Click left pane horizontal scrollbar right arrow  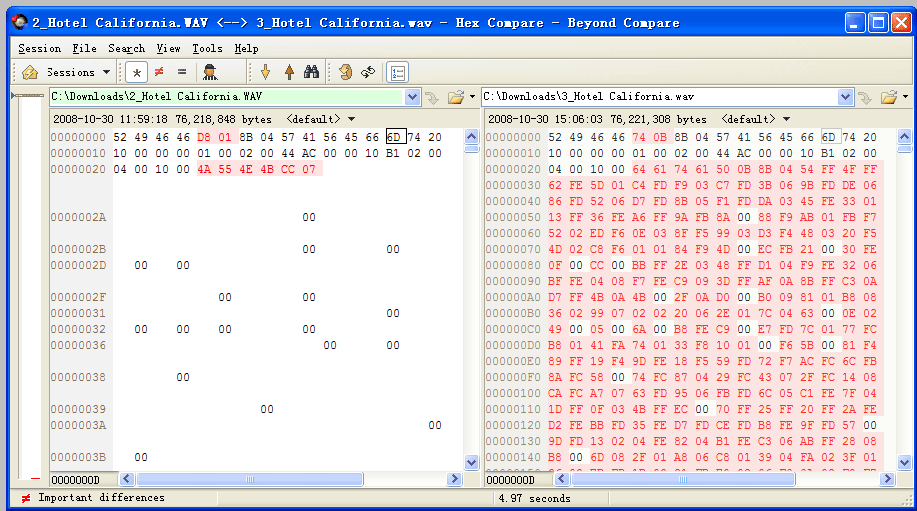(454, 479)
